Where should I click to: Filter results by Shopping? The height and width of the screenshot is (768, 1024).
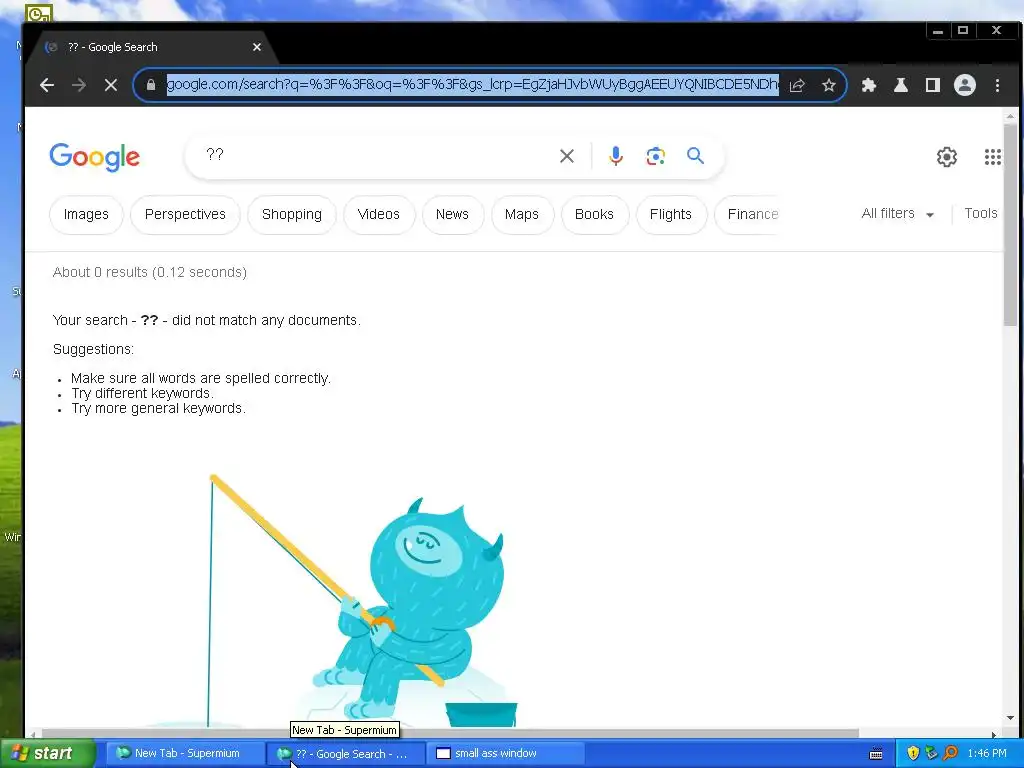coord(292,214)
